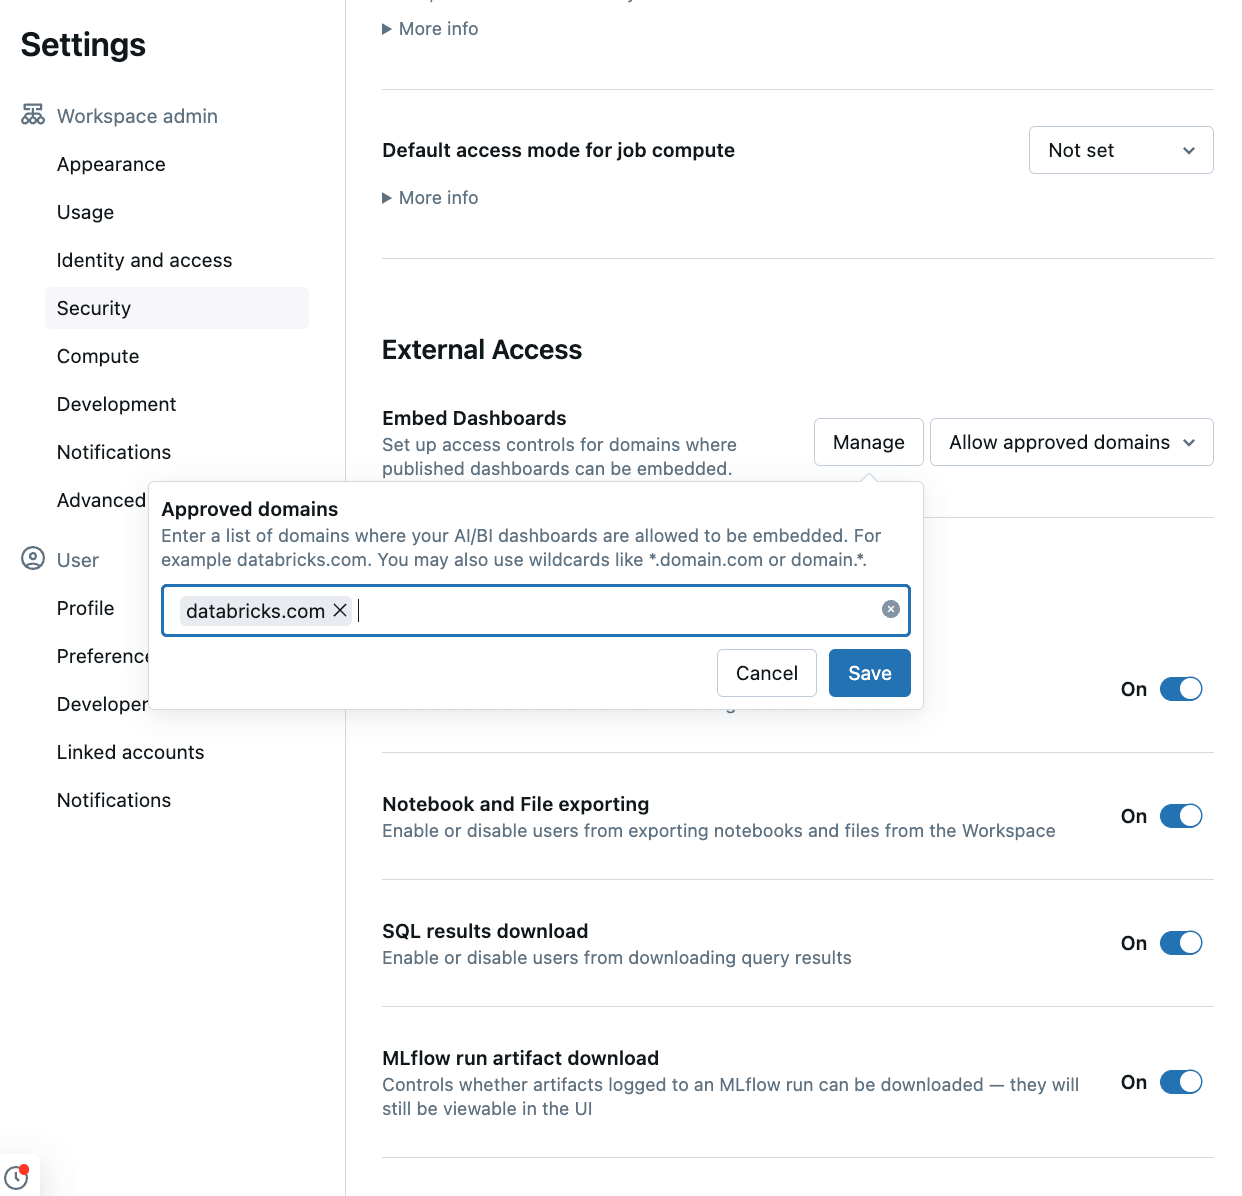This screenshot has height=1196, width=1242.
Task: Click the Workspace admin icon
Action: (33, 115)
